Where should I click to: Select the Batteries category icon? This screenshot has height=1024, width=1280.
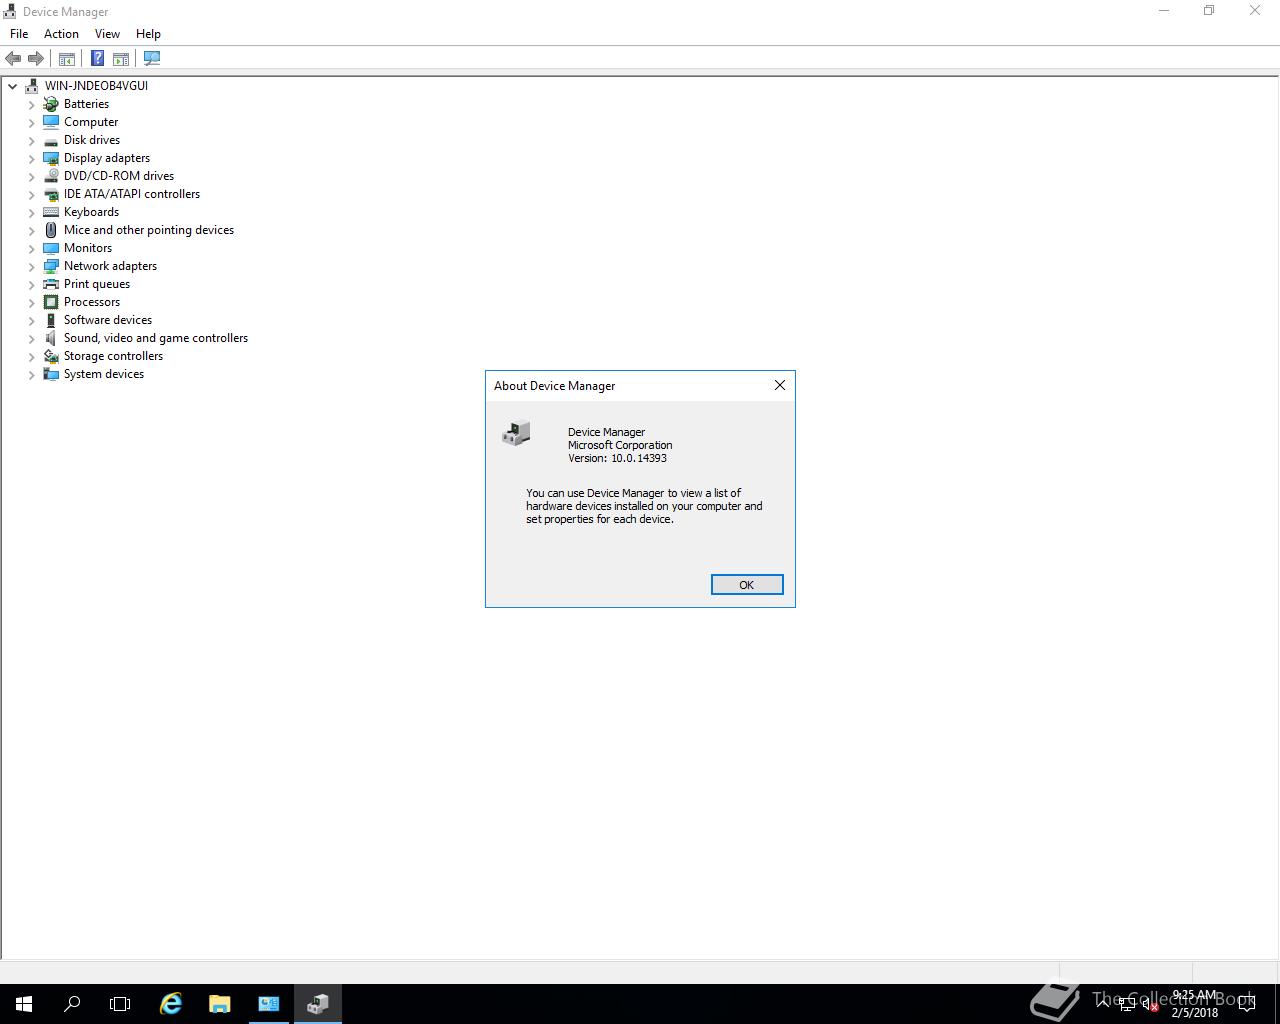point(51,104)
